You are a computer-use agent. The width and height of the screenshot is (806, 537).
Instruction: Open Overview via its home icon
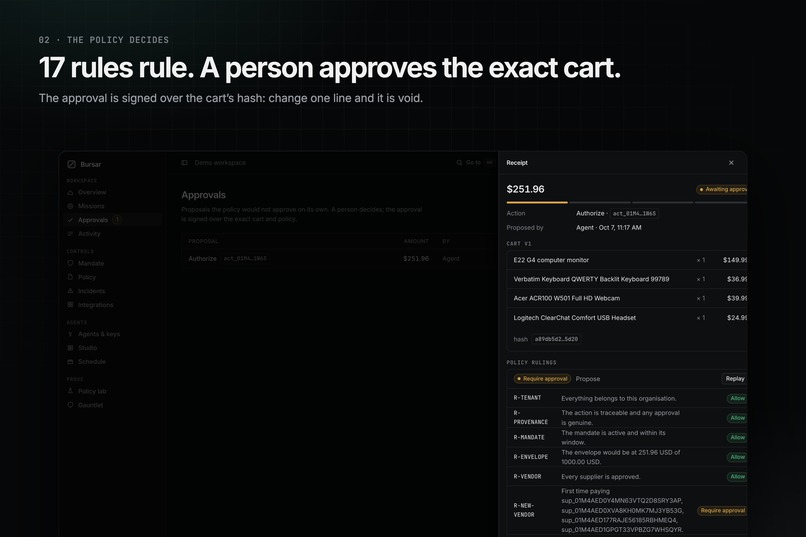click(x=70, y=192)
